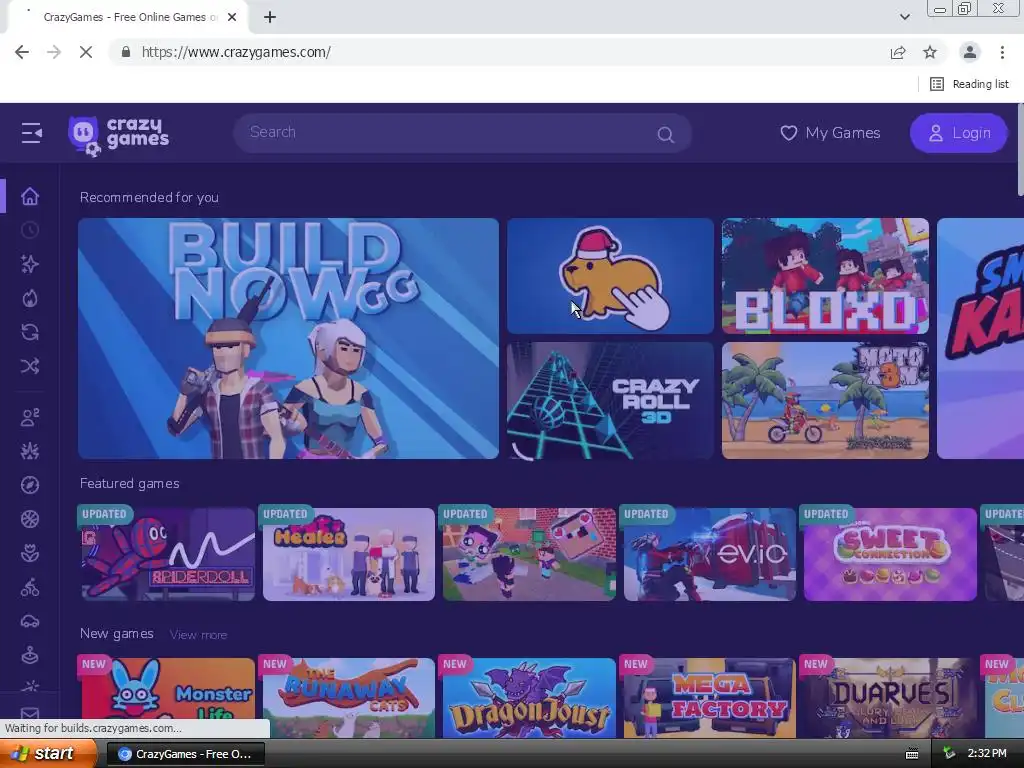The height and width of the screenshot is (768, 1024).
Task: Open the Build Now GG game thumbnail
Action: coord(288,338)
